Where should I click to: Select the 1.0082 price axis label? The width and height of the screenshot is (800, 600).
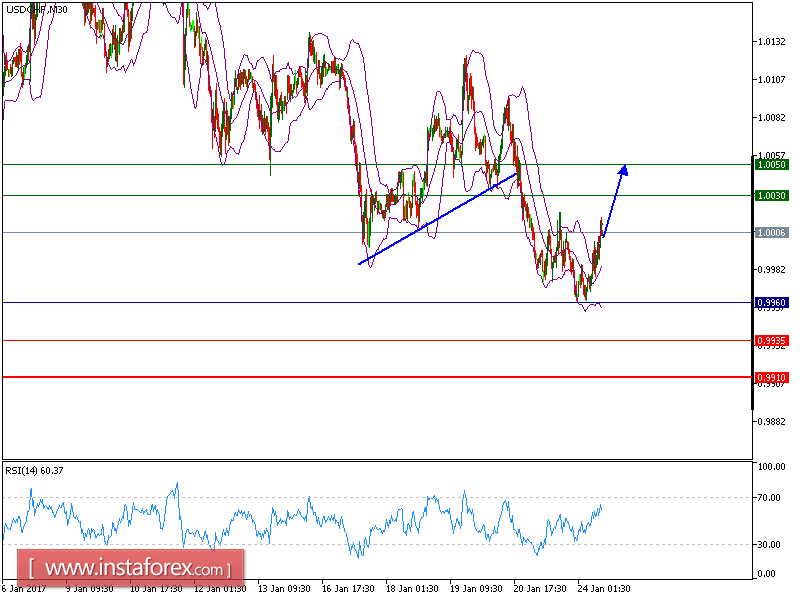tap(771, 118)
